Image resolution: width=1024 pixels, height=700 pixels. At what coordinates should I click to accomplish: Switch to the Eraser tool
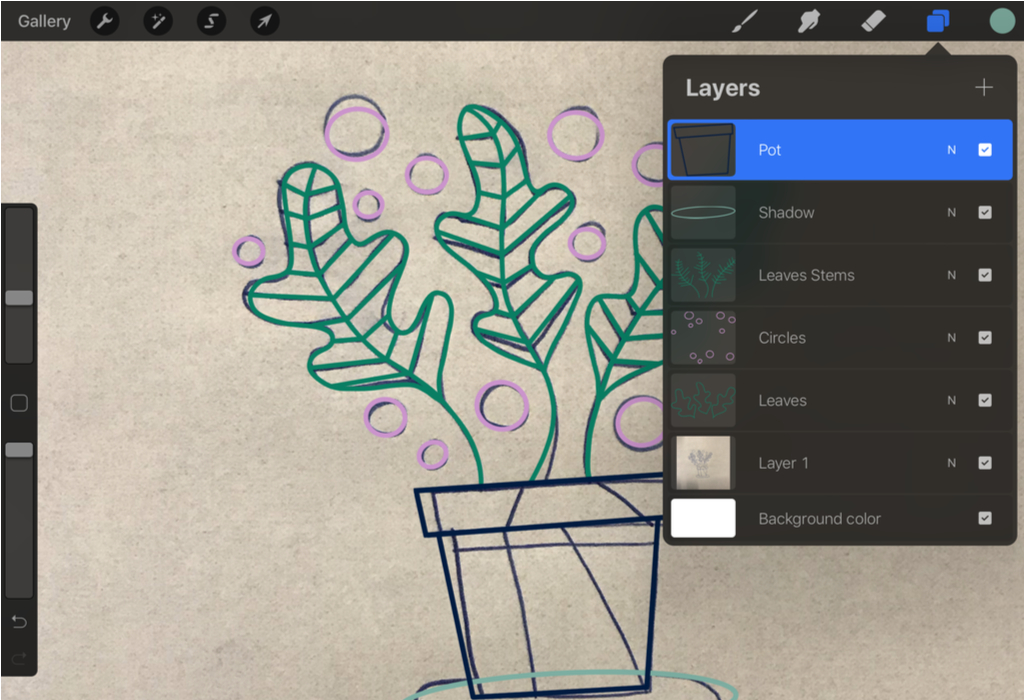(871, 21)
